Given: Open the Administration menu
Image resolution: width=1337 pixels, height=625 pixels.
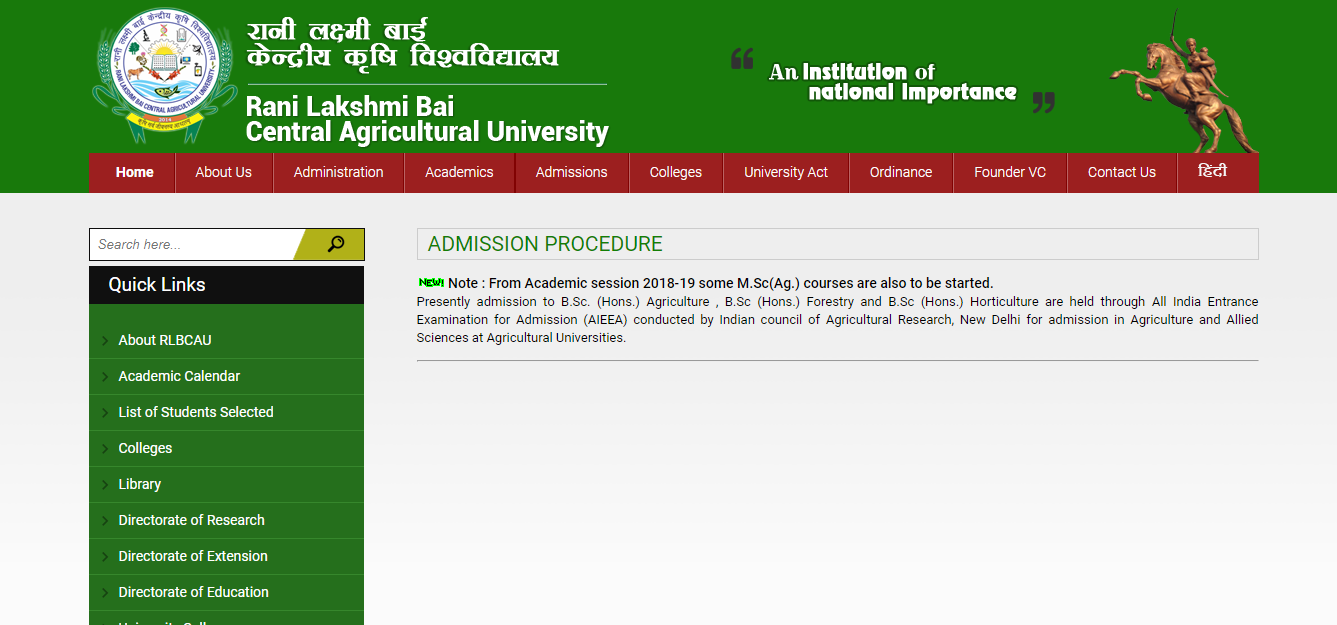Looking at the screenshot, I should 338,172.
